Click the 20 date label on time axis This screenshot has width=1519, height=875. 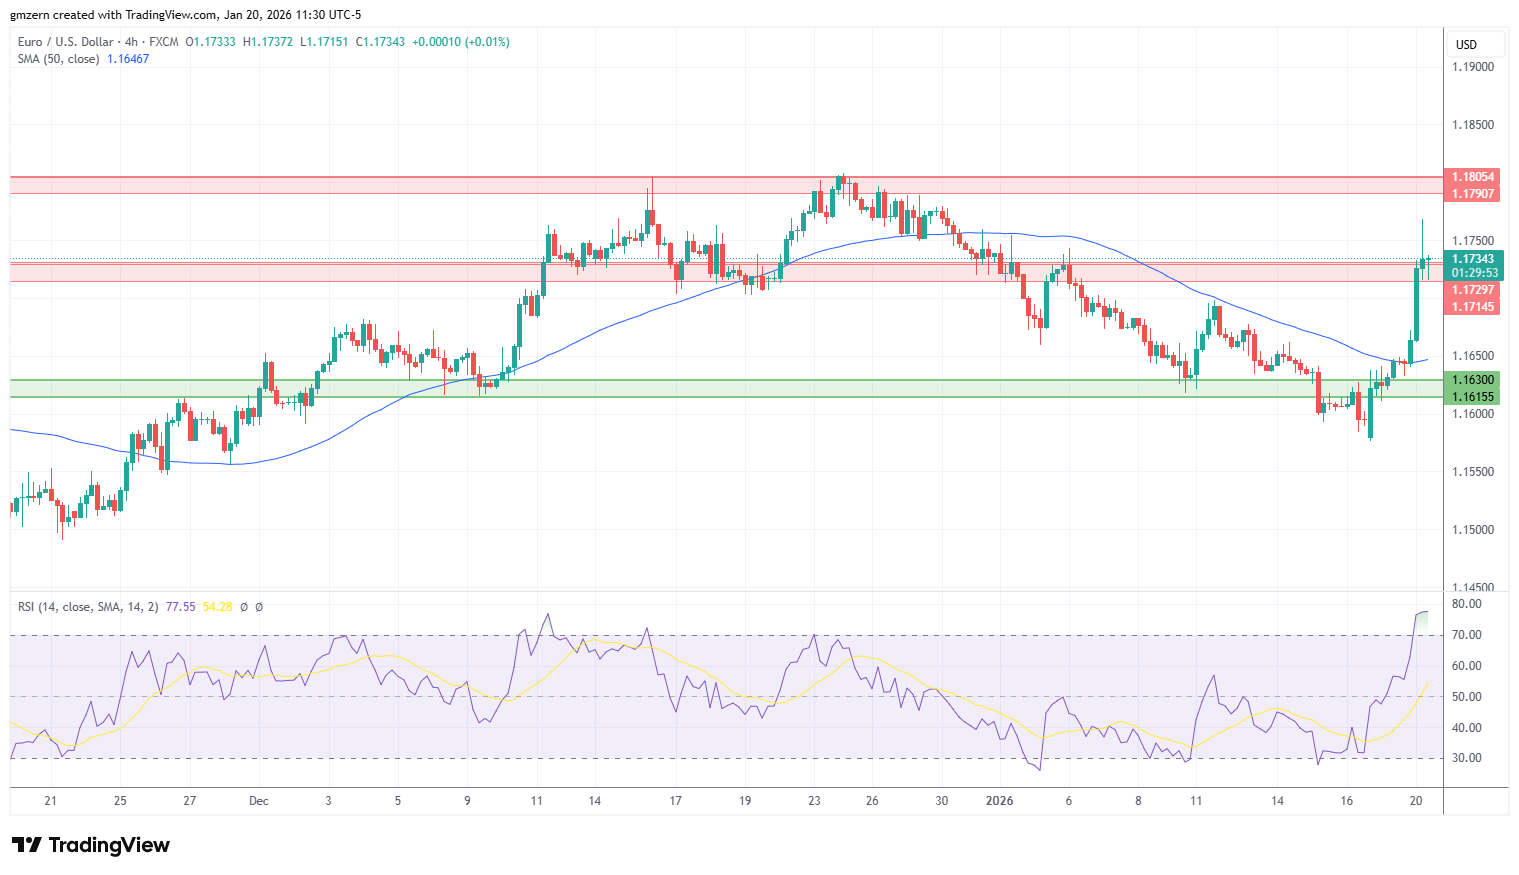(x=1416, y=801)
